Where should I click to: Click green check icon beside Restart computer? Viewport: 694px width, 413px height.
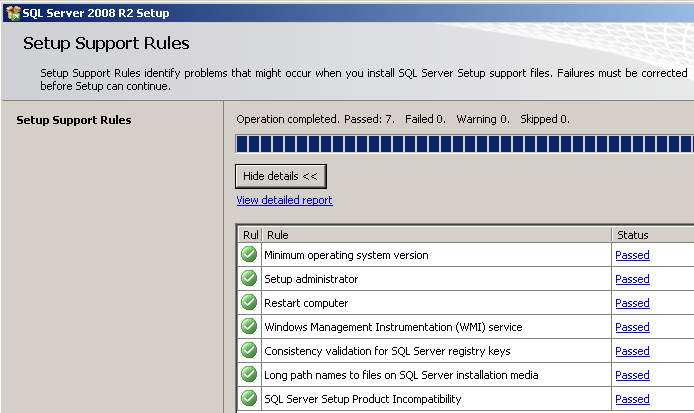249,302
